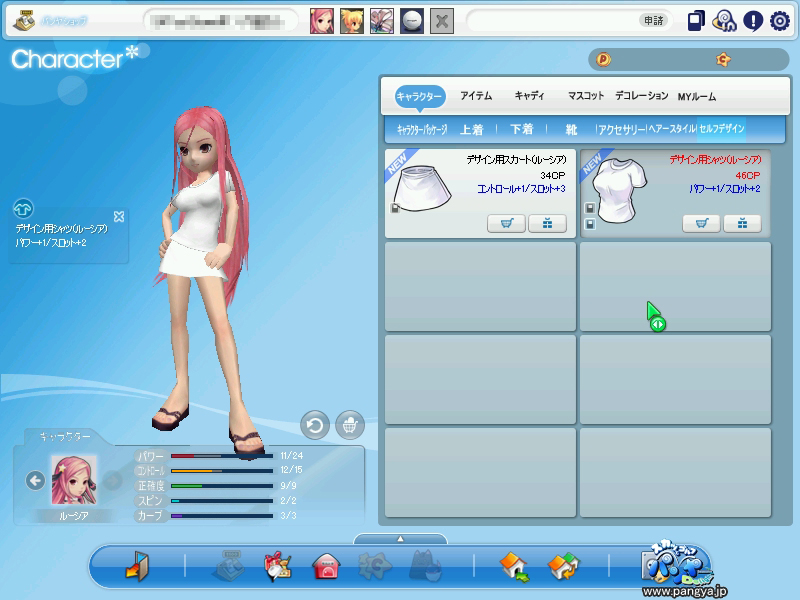Switch to the MYルーム tab
This screenshot has height=600, width=800.
point(696,96)
